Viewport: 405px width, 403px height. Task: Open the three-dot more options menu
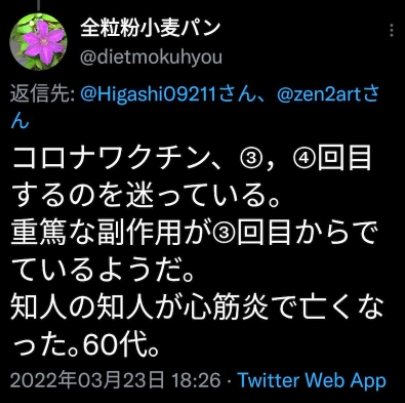tap(392, 30)
